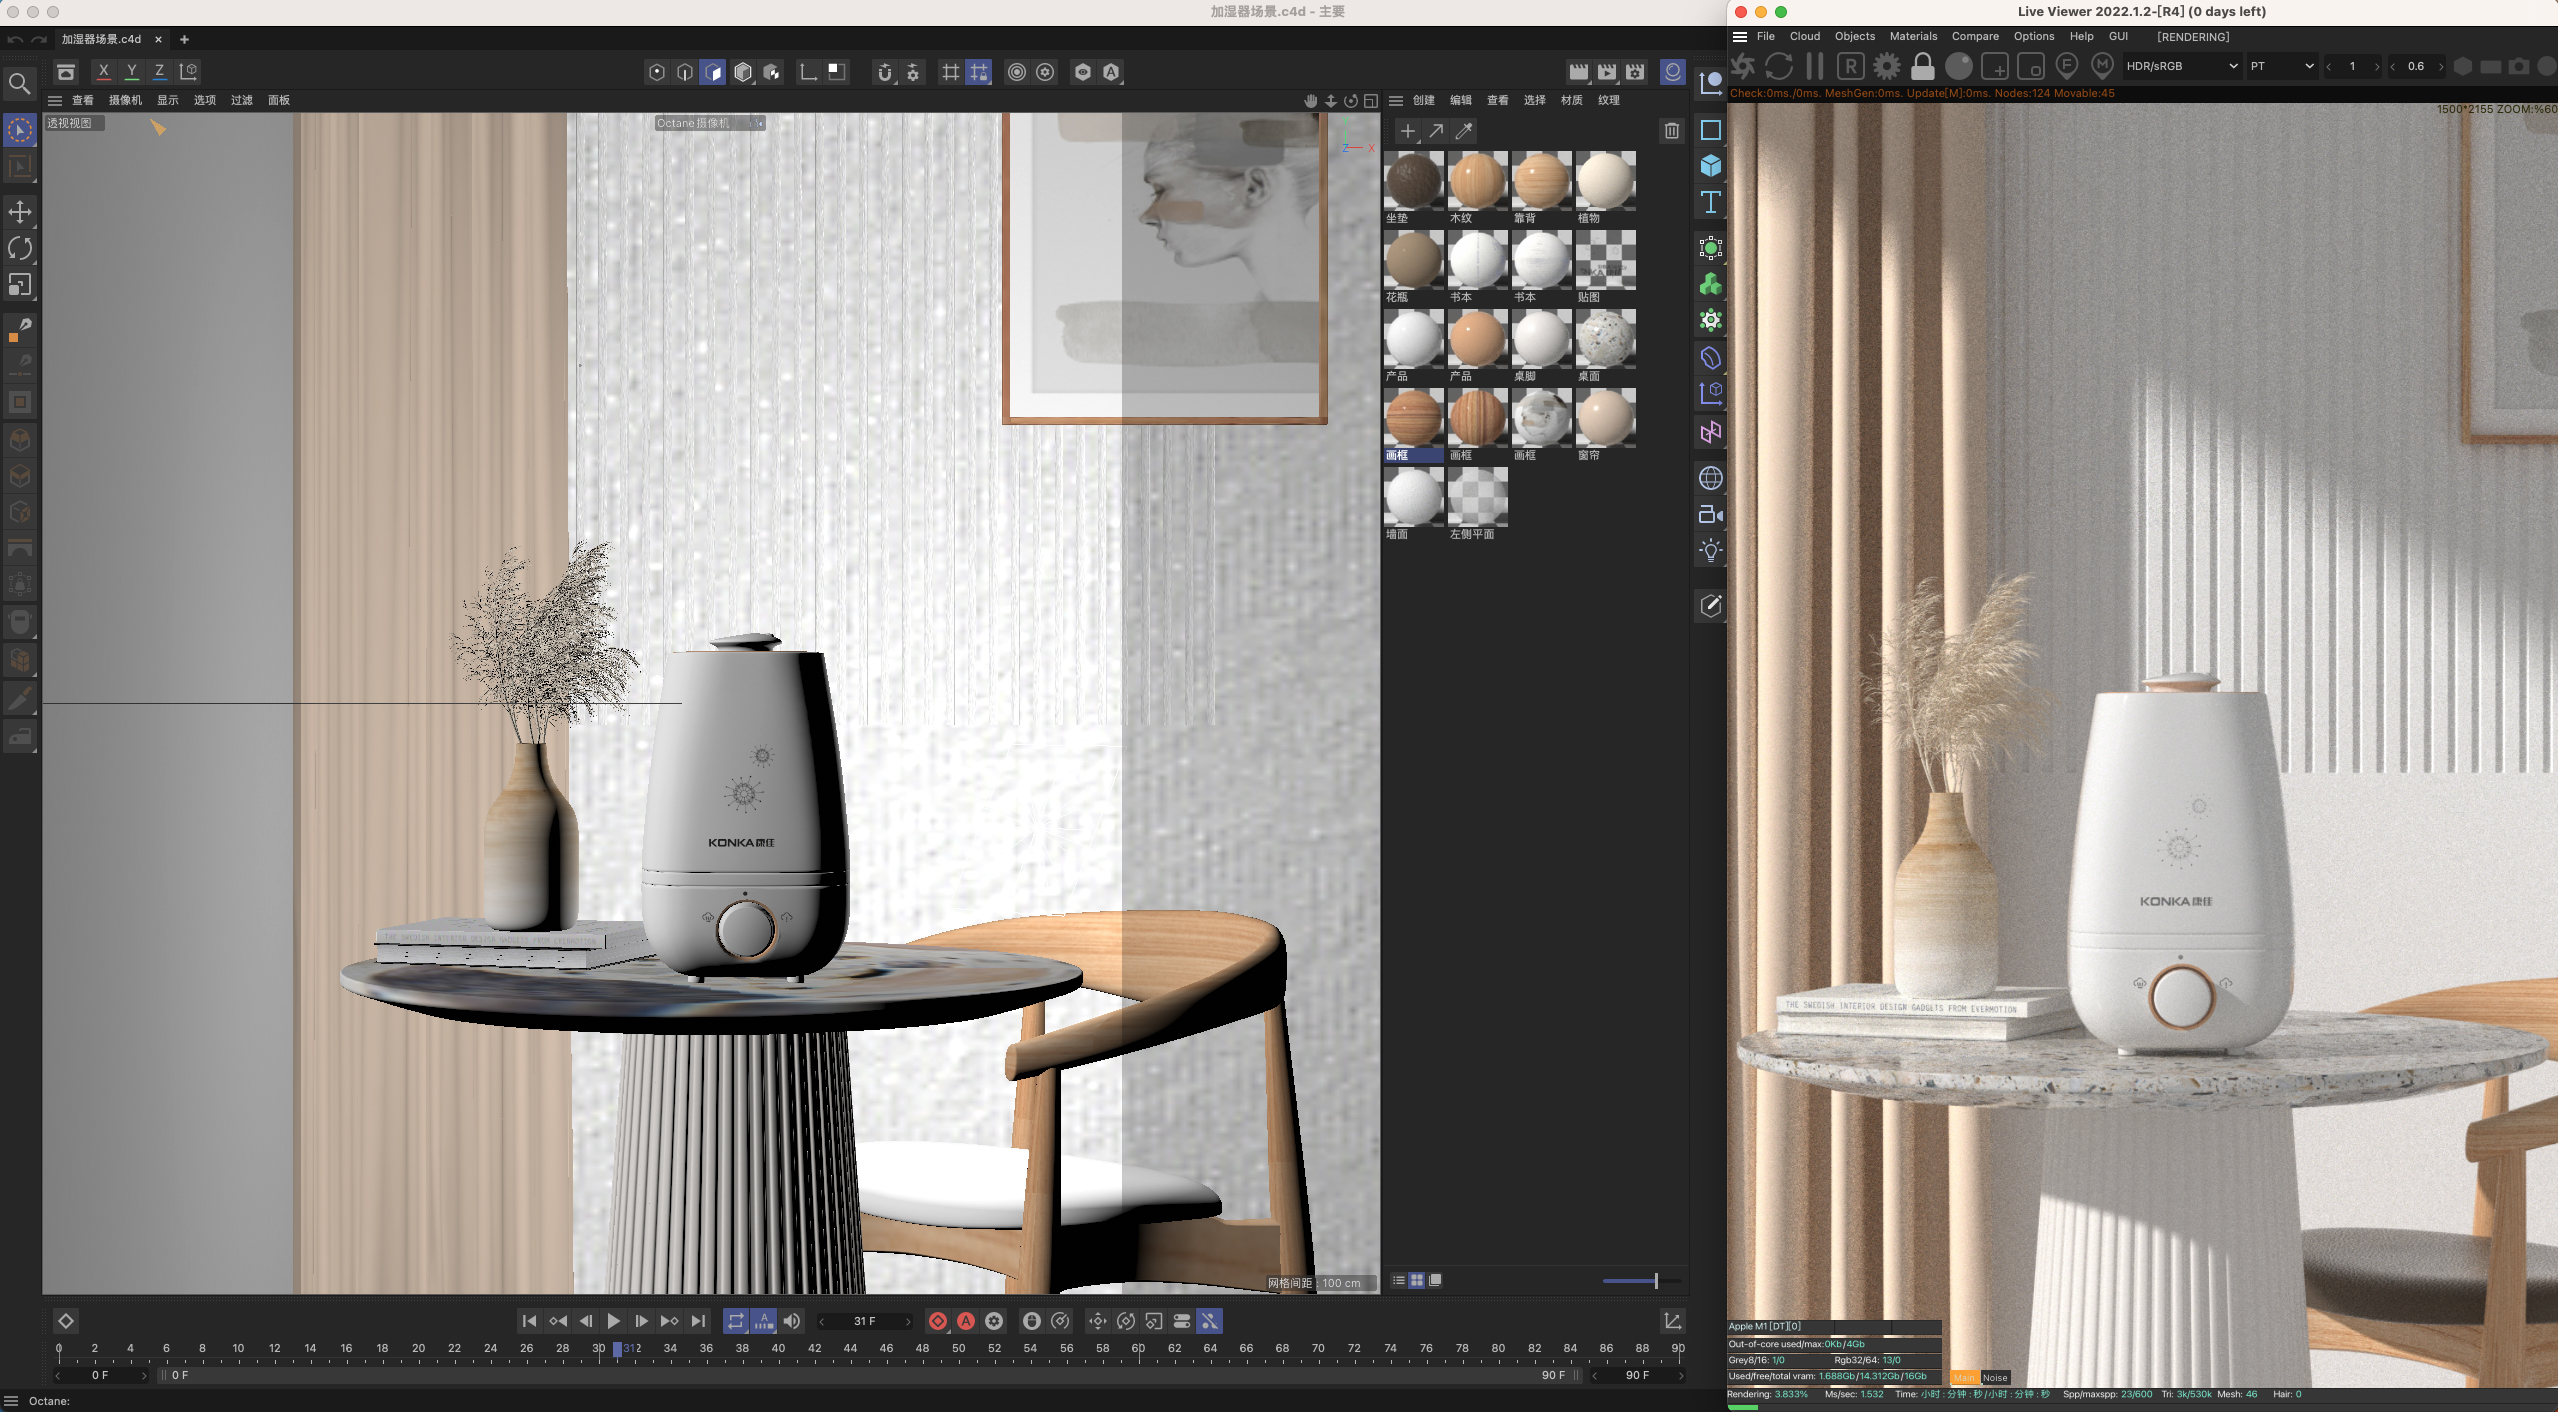Select the Move tool in the left toolbar
Image resolution: width=2558 pixels, height=1412 pixels.
click(x=20, y=211)
